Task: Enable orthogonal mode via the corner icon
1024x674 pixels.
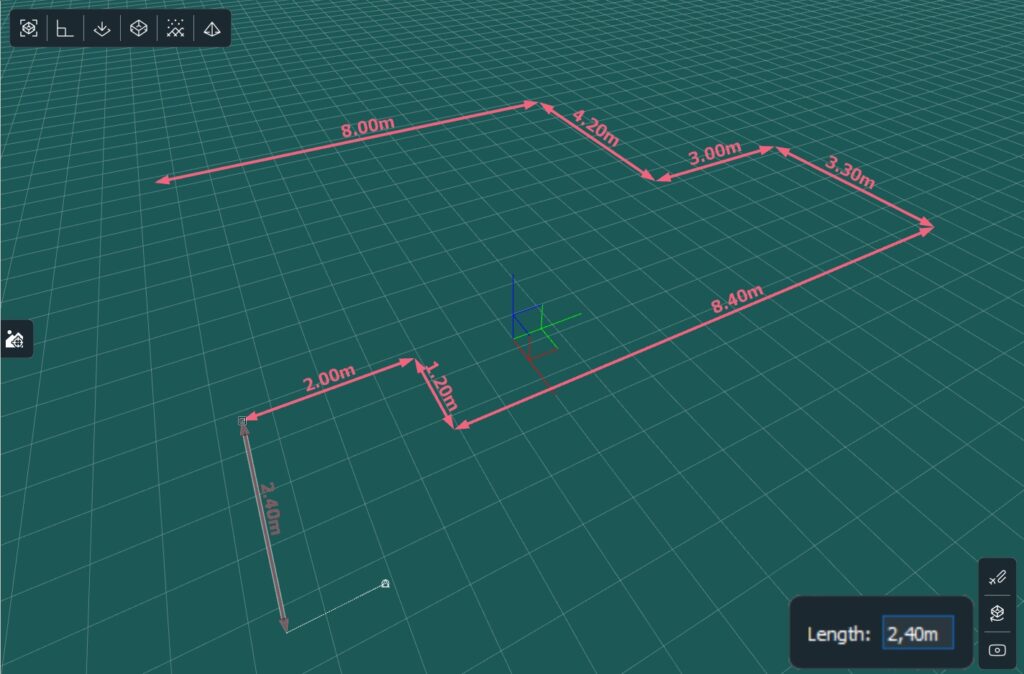Action: [64, 28]
